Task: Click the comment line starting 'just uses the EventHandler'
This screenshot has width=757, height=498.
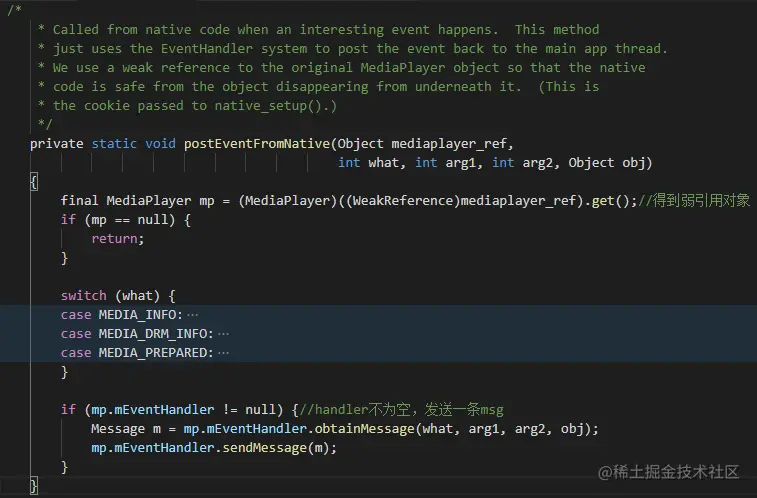Action: coord(353,49)
